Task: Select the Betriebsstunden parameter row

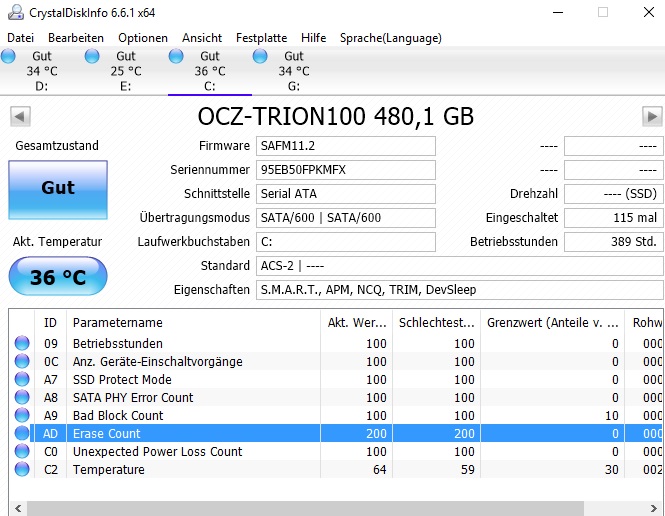Action: pyautogui.click(x=336, y=343)
